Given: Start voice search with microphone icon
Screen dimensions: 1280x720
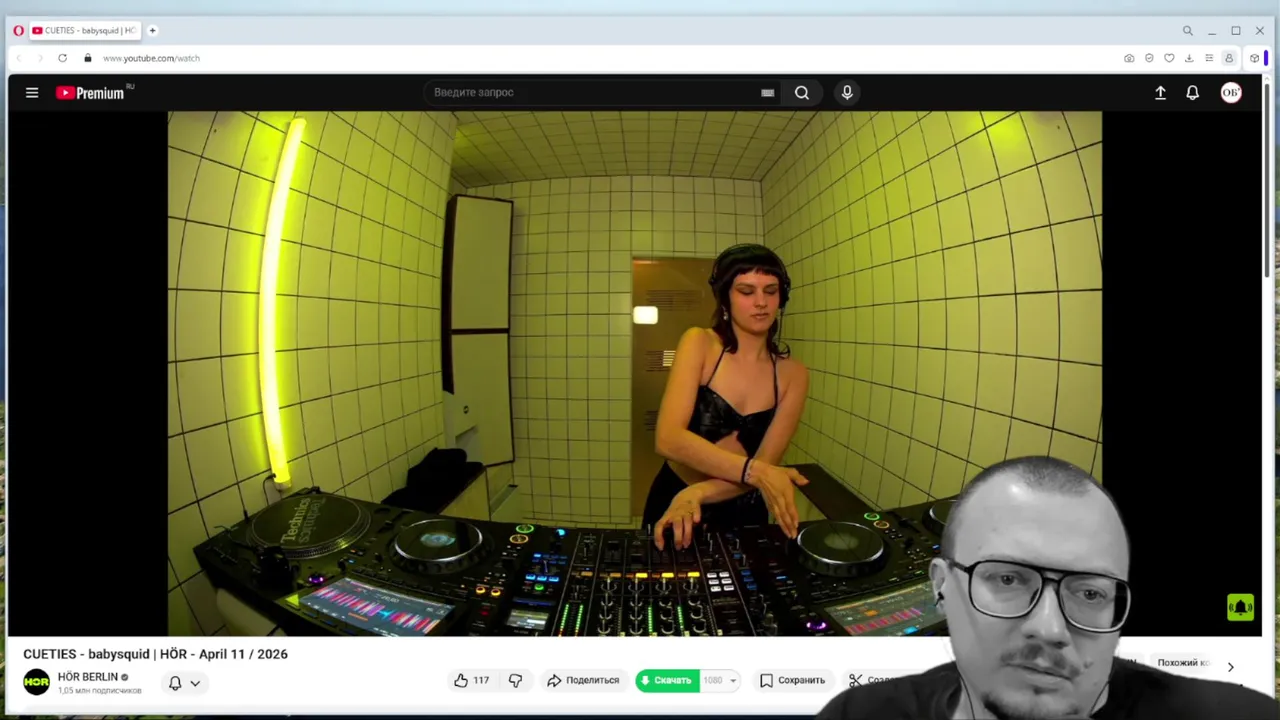Looking at the screenshot, I should click(847, 92).
